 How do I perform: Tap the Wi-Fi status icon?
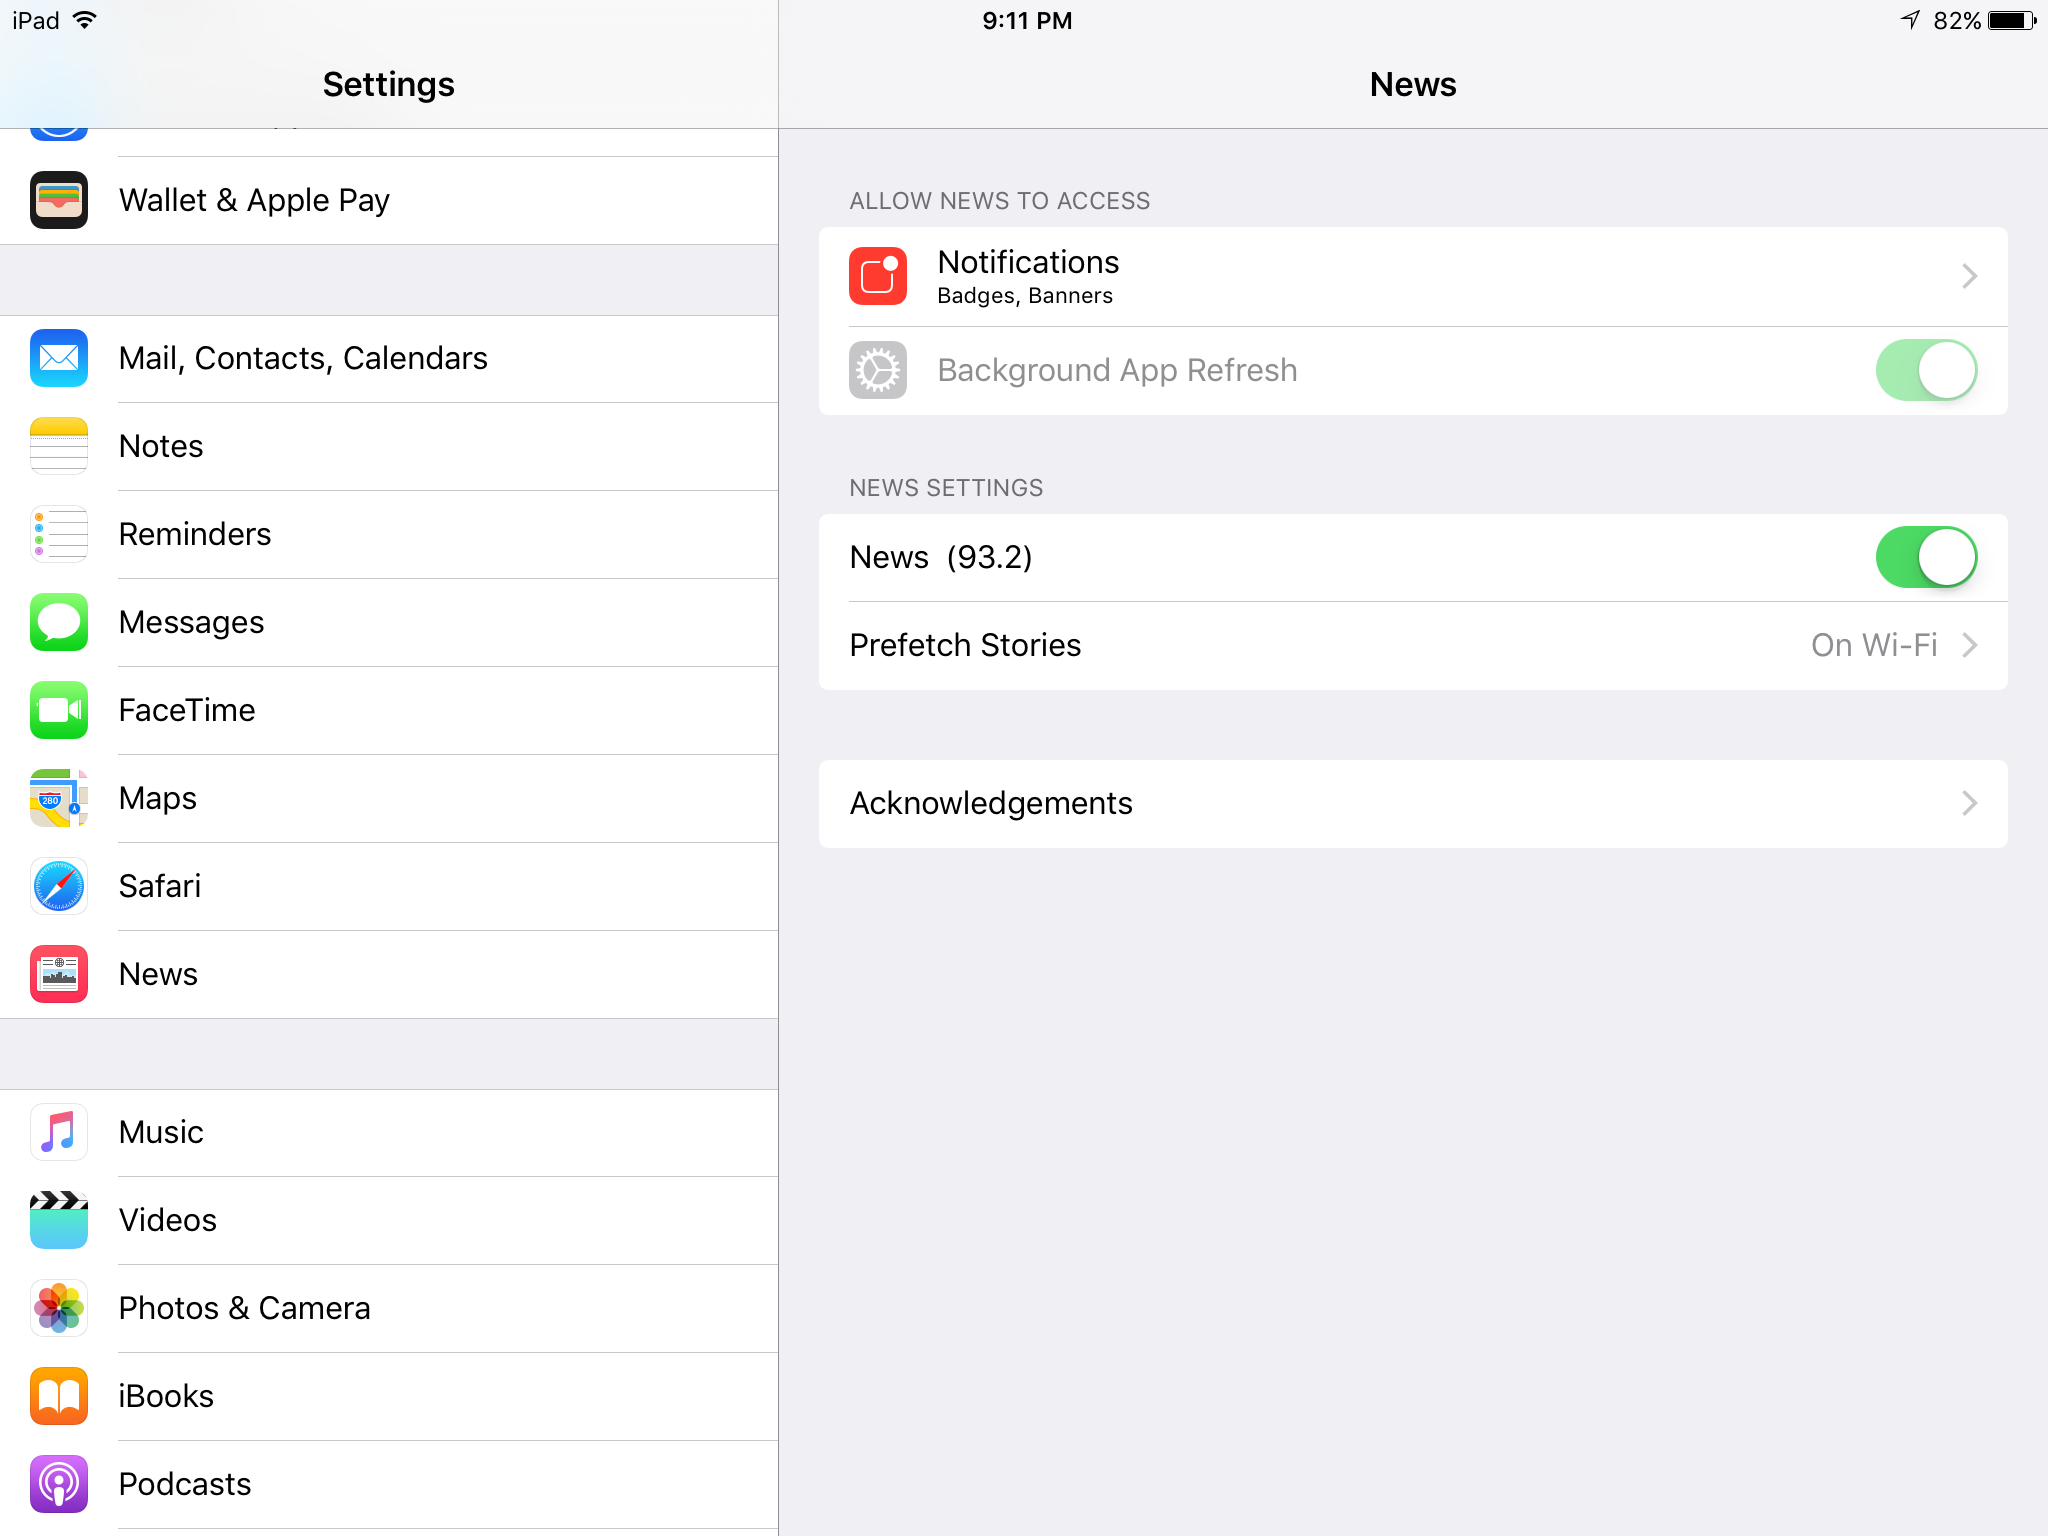pyautogui.click(x=86, y=20)
